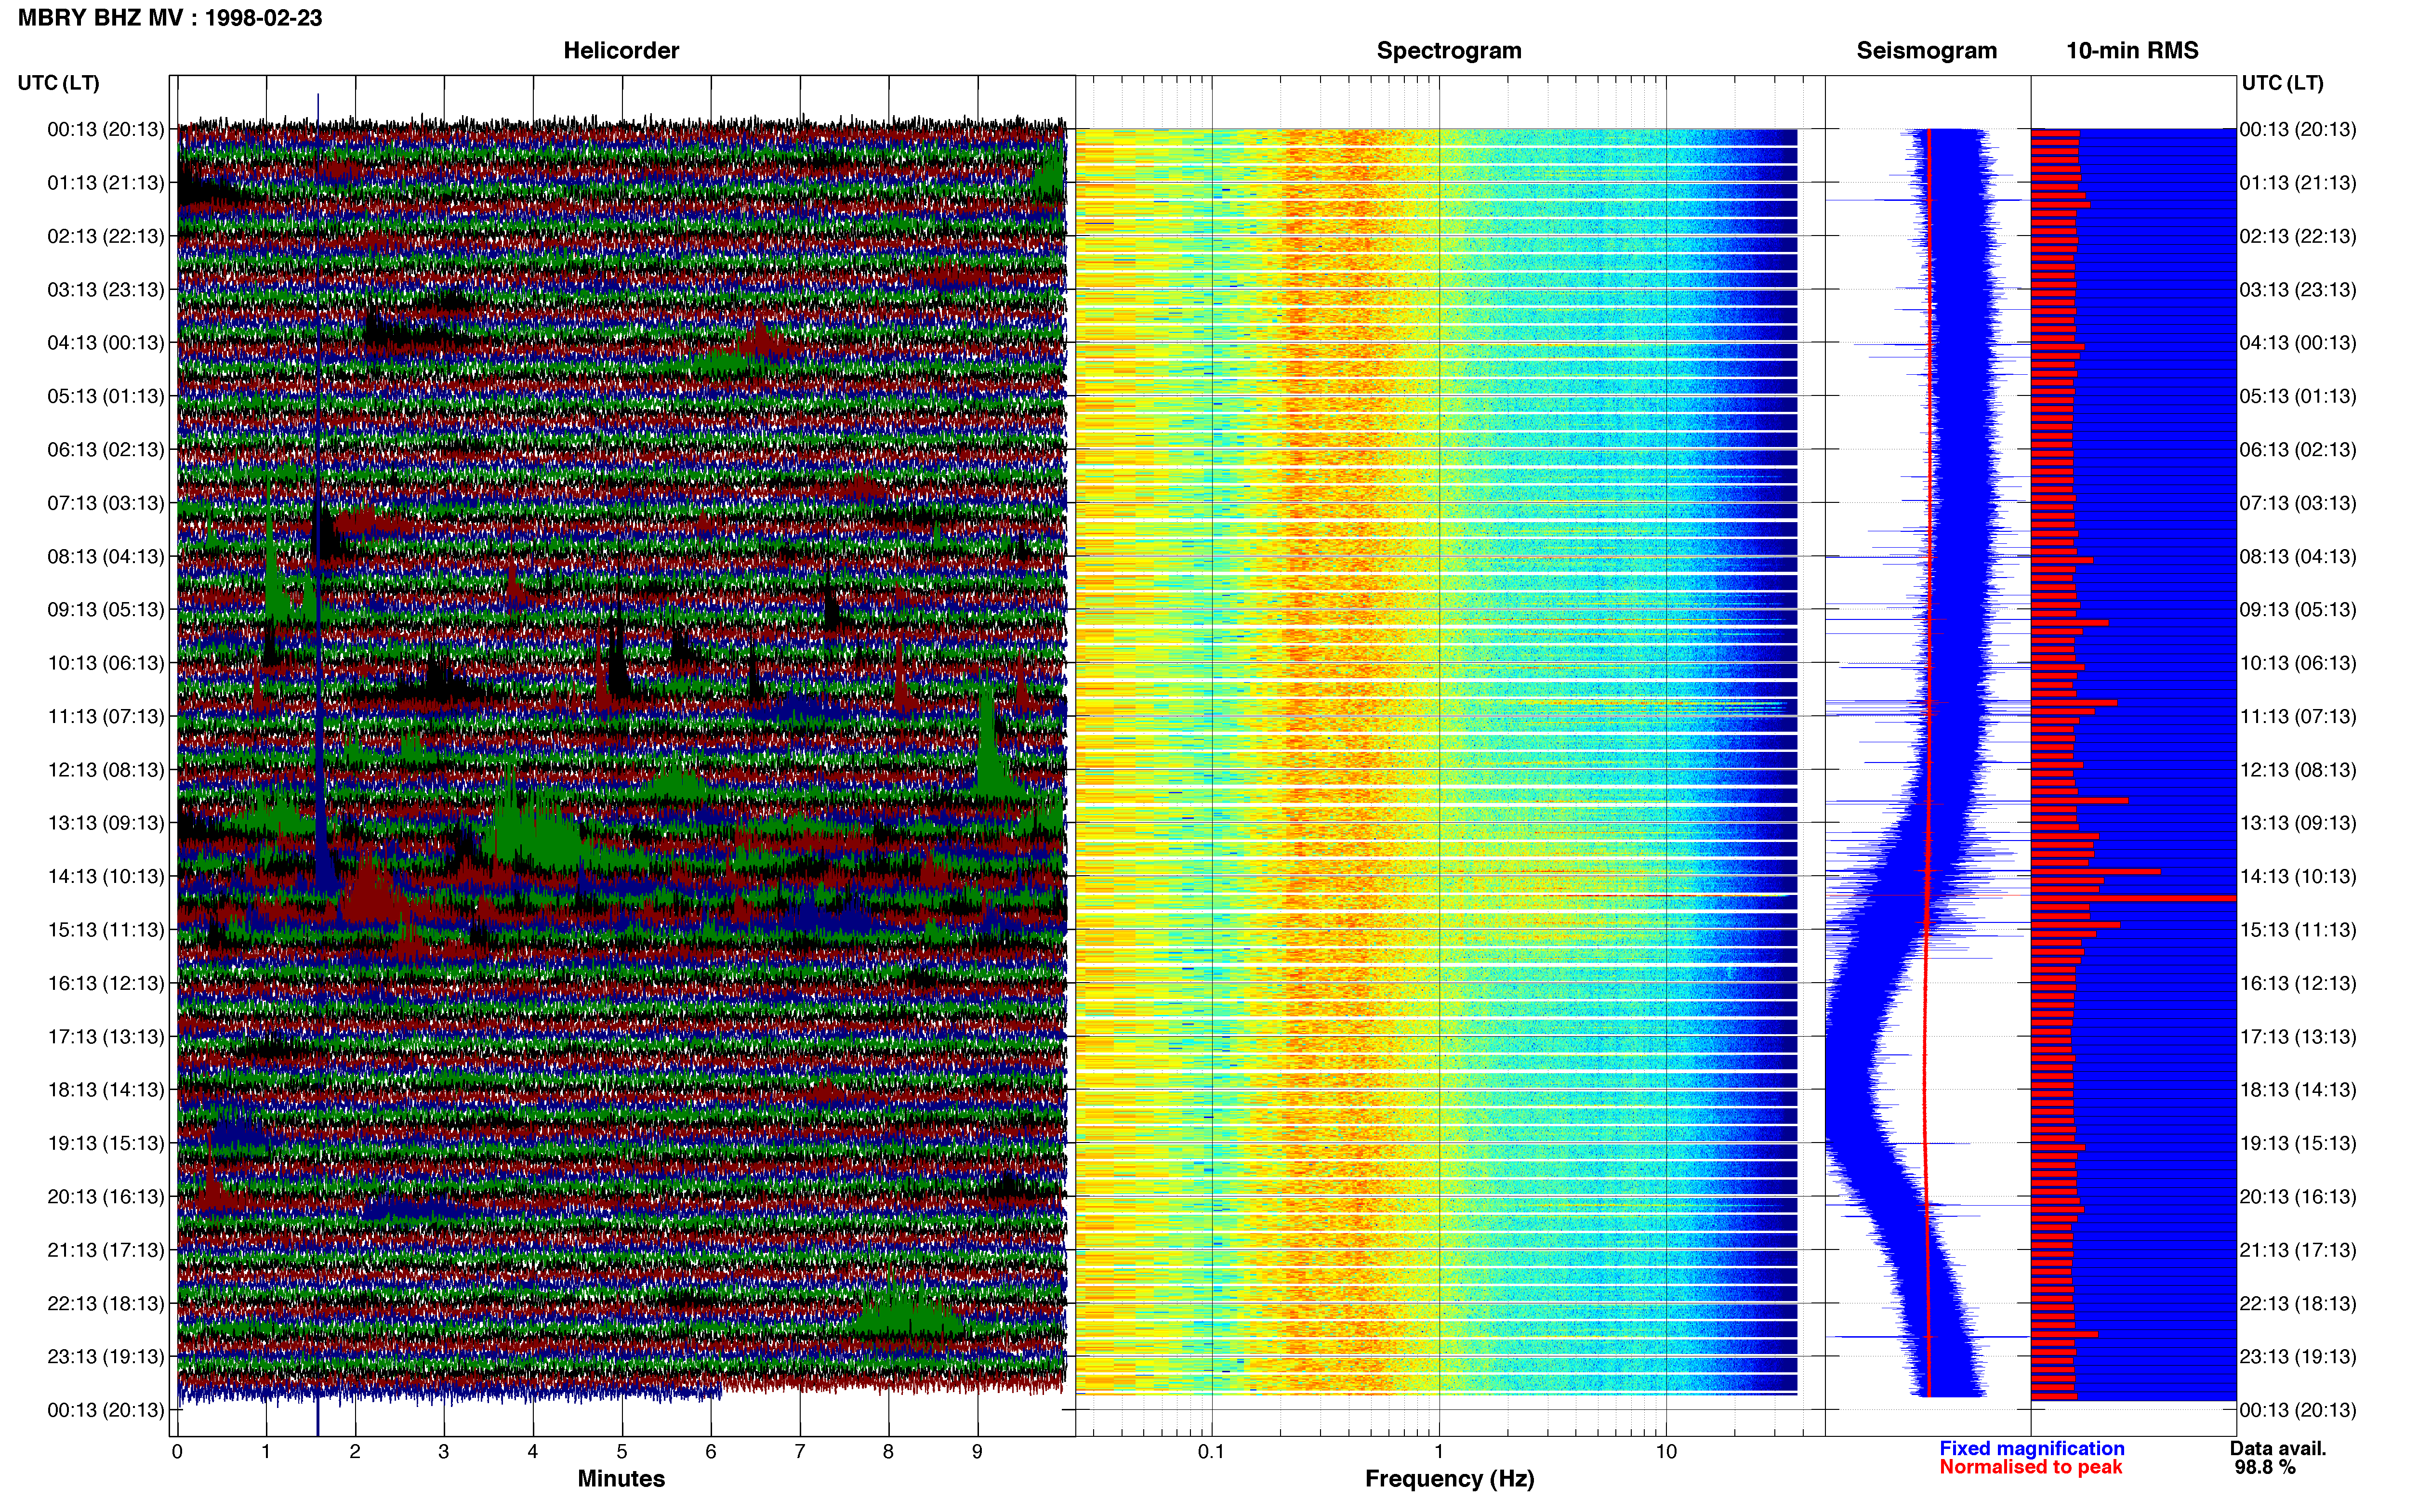Click helicorder time label '06:13 (02:13)'

(105, 450)
